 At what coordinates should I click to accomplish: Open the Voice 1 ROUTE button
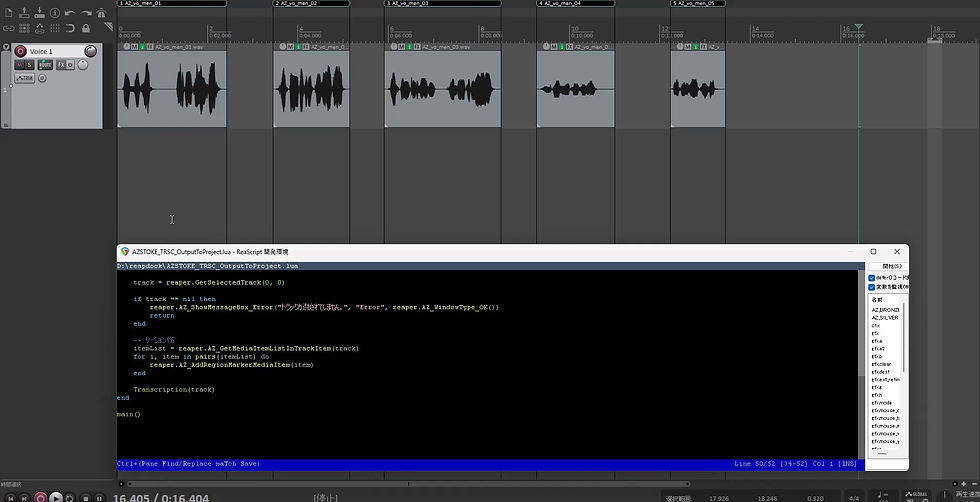tap(45, 65)
